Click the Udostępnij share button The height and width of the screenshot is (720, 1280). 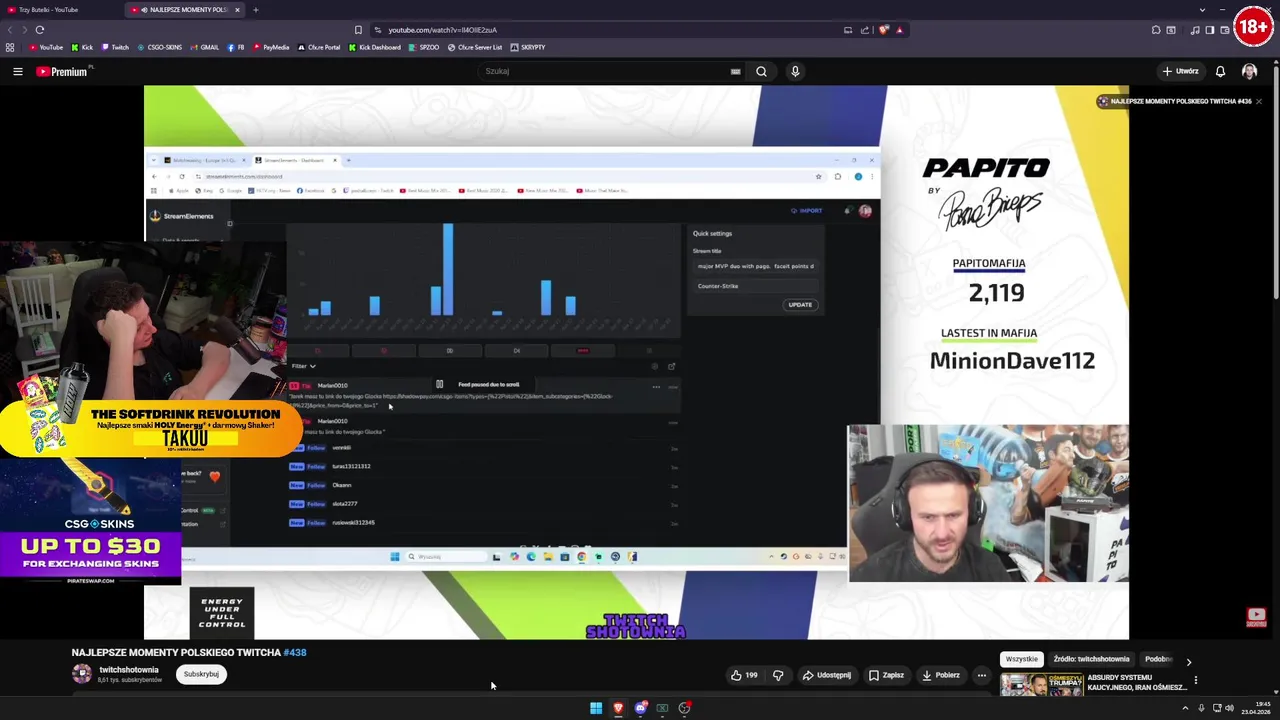coord(826,675)
